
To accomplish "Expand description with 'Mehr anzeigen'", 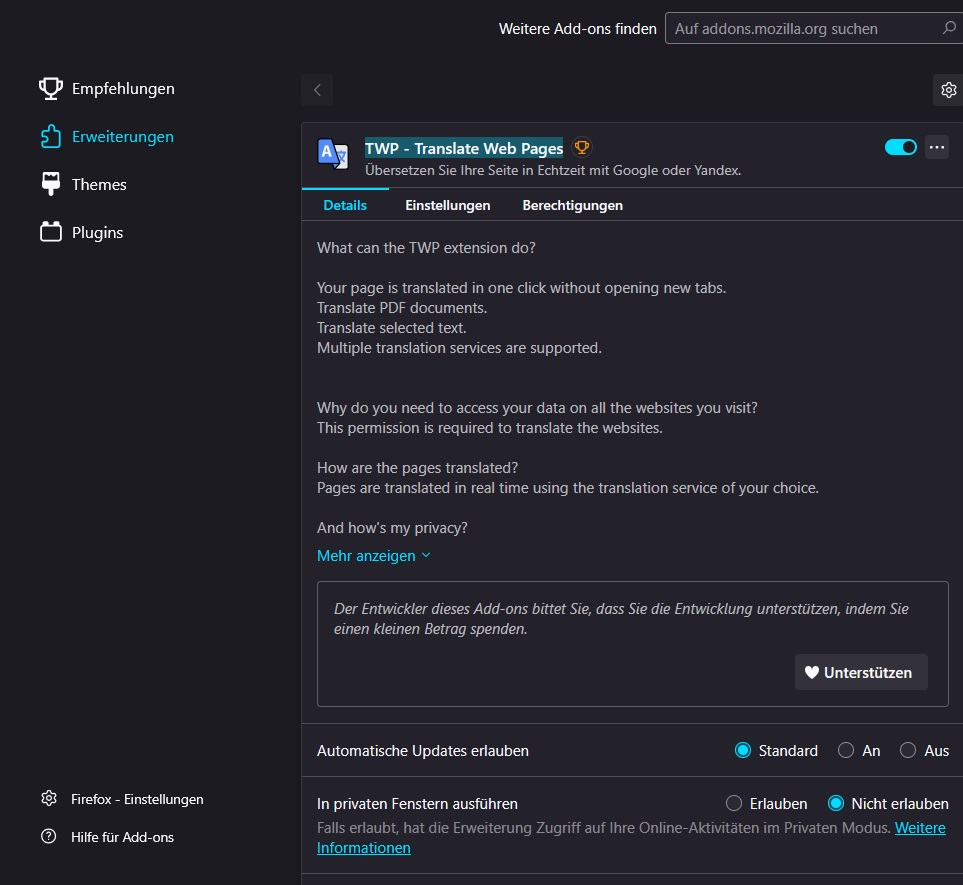I will pyautogui.click(x=373, y=555).
